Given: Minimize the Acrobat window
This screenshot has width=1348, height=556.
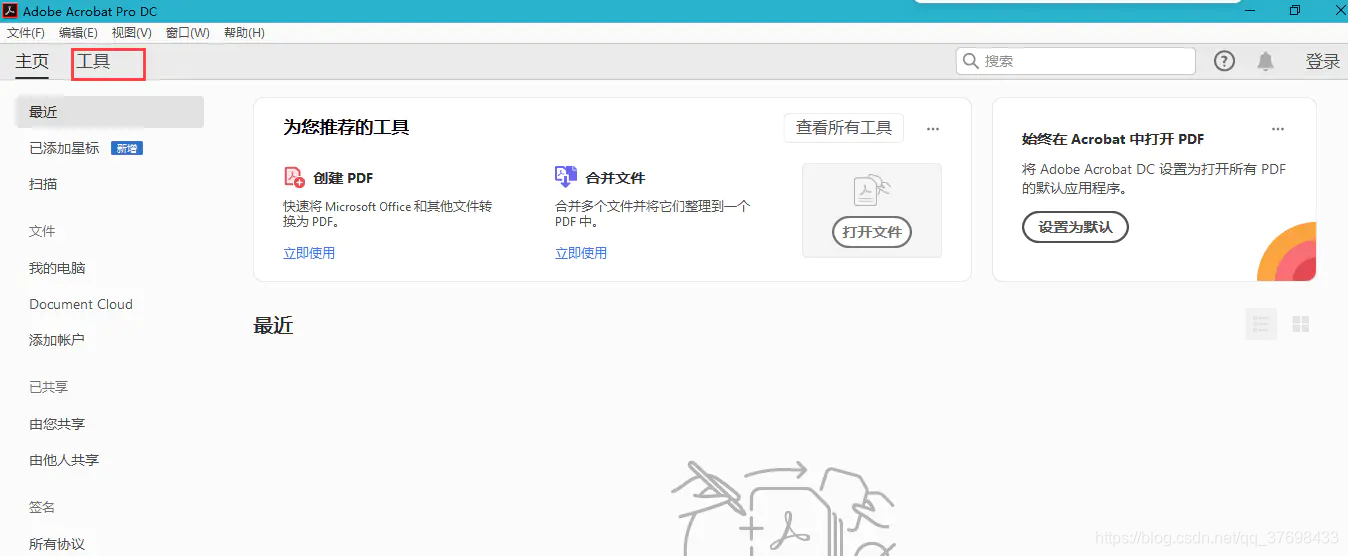Looking at the screenshot, I should [x=1250, y=10].
